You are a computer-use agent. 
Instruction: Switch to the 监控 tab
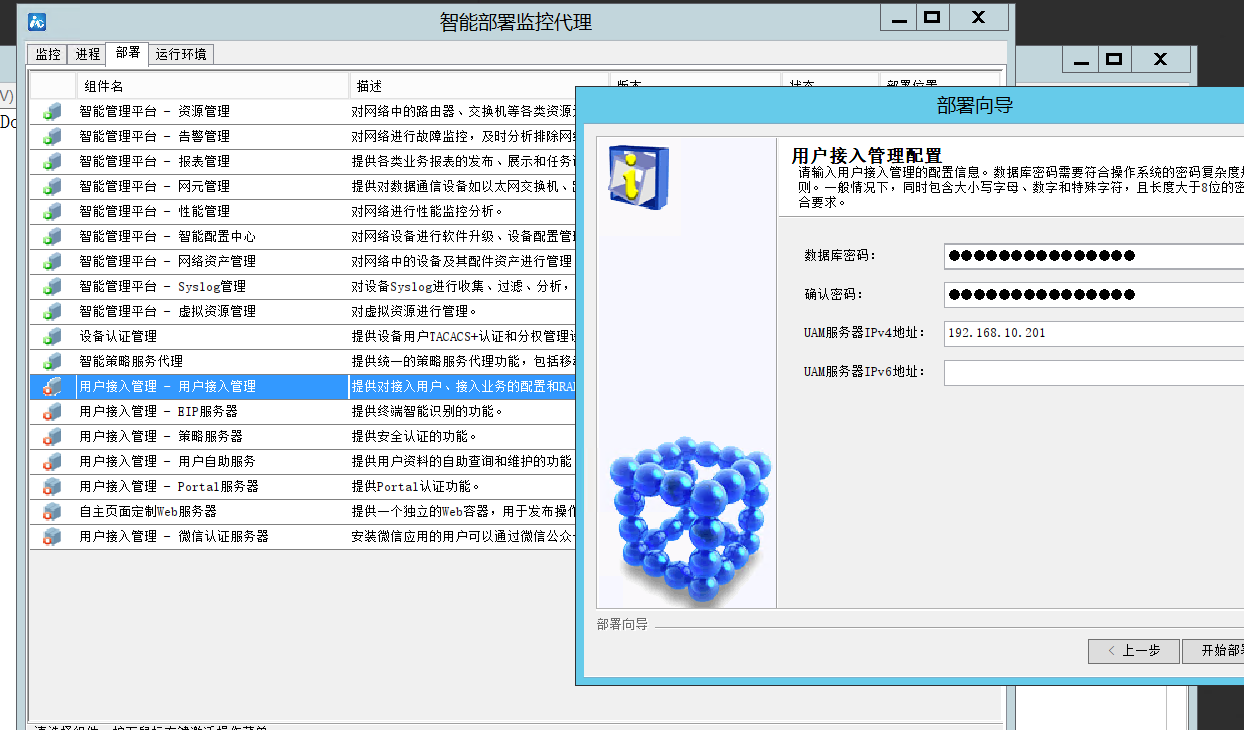coord(48,54)
